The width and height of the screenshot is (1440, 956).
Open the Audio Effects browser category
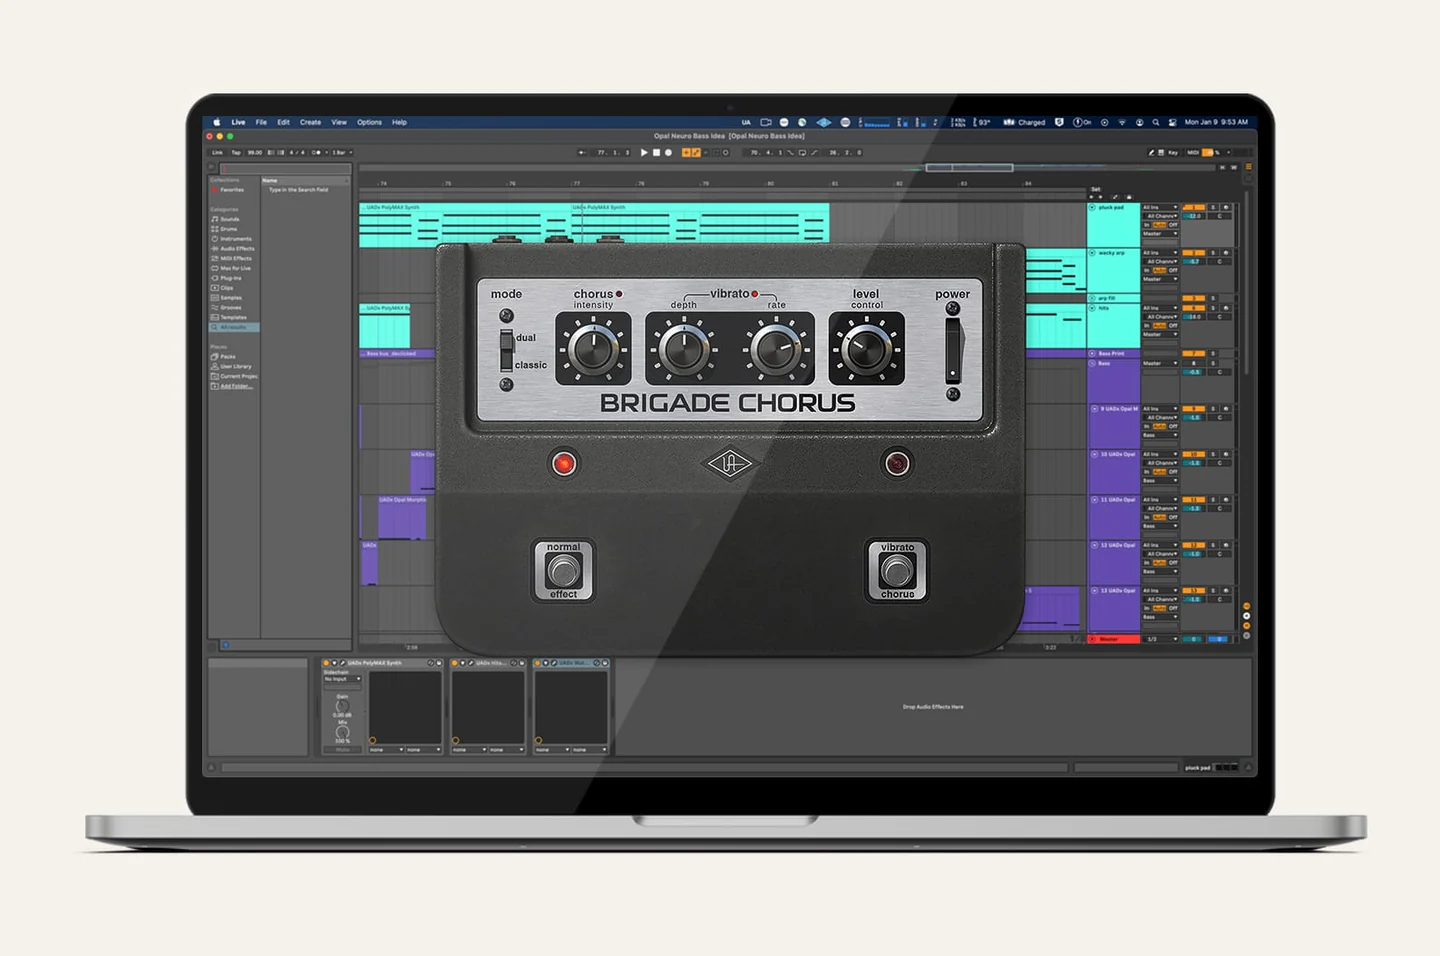coord(236,249)
